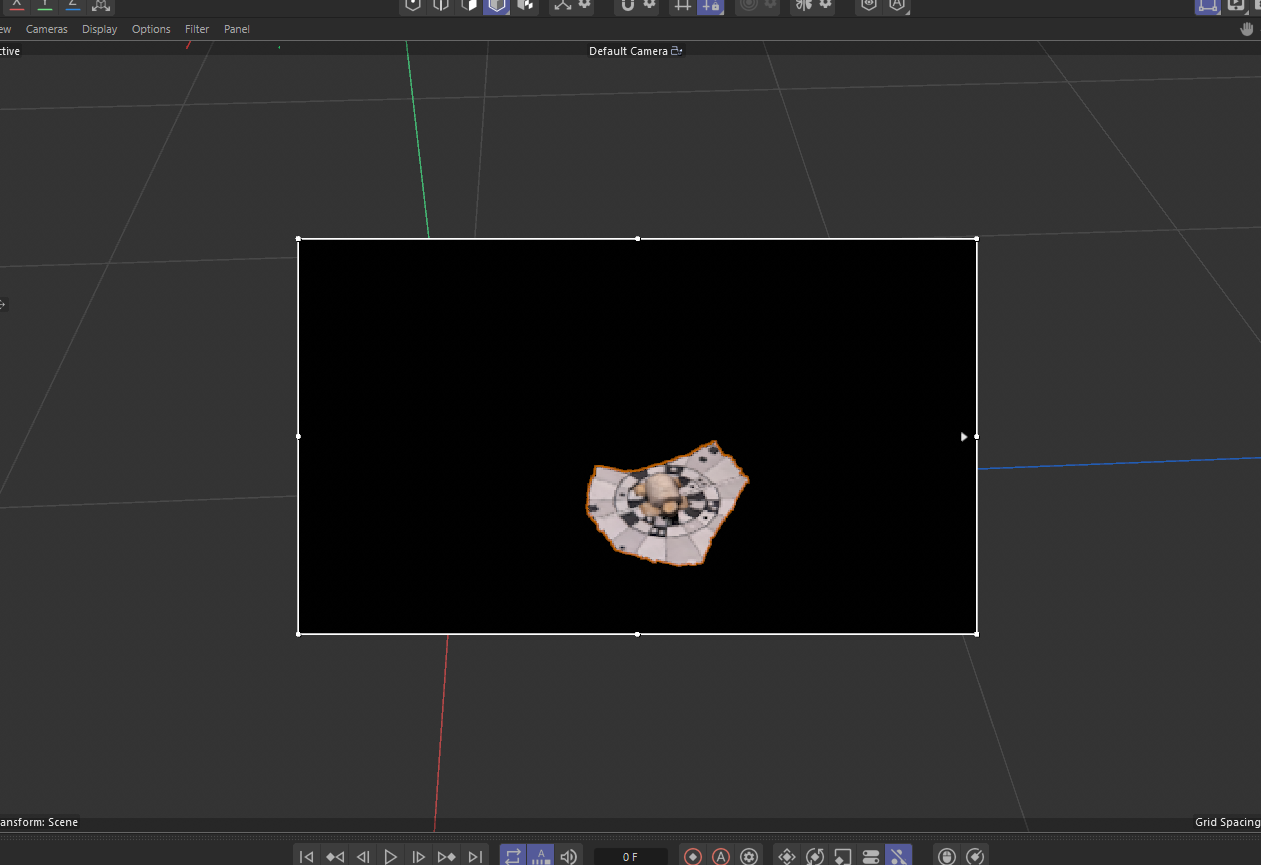This screenshot has height=865, width=1261.
Task: Open the keyframe record options gear icon
Action: coord(750,856)
